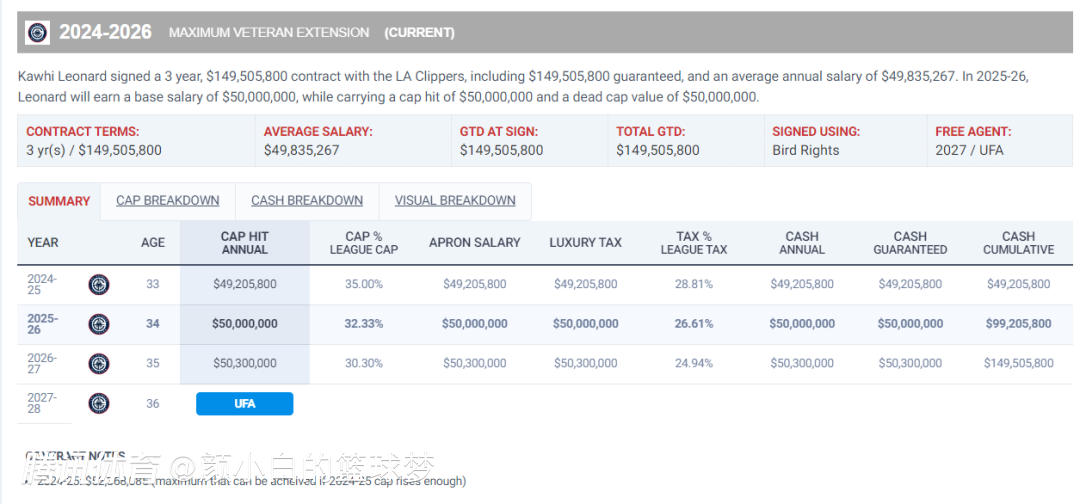Click the Clippers logo in contract header
The width and height of the screenshot is (1080, 504).
(37, 32)
